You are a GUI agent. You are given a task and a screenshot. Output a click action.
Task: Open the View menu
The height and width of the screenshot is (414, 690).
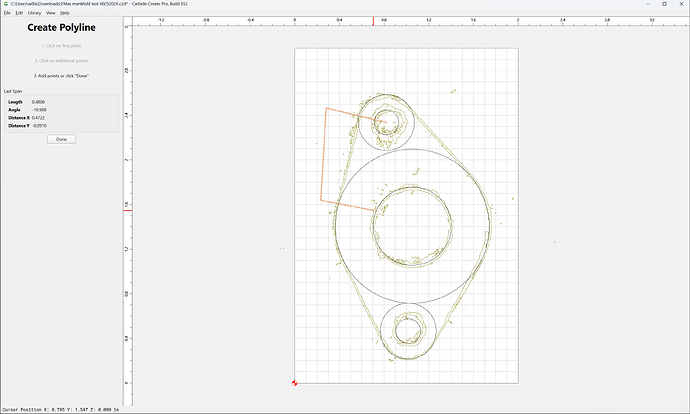(51, 13)
